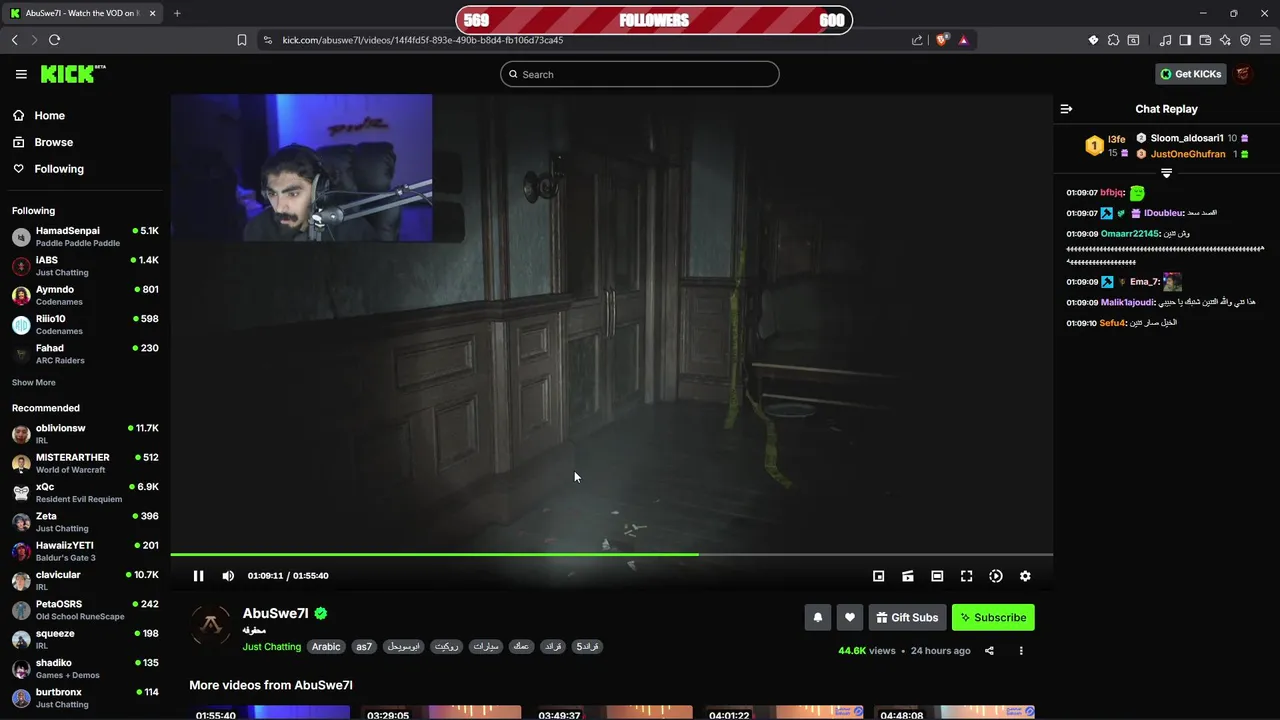Open IABS channel from Following list
Screen dimensions: 1280x720
point(85,266)
